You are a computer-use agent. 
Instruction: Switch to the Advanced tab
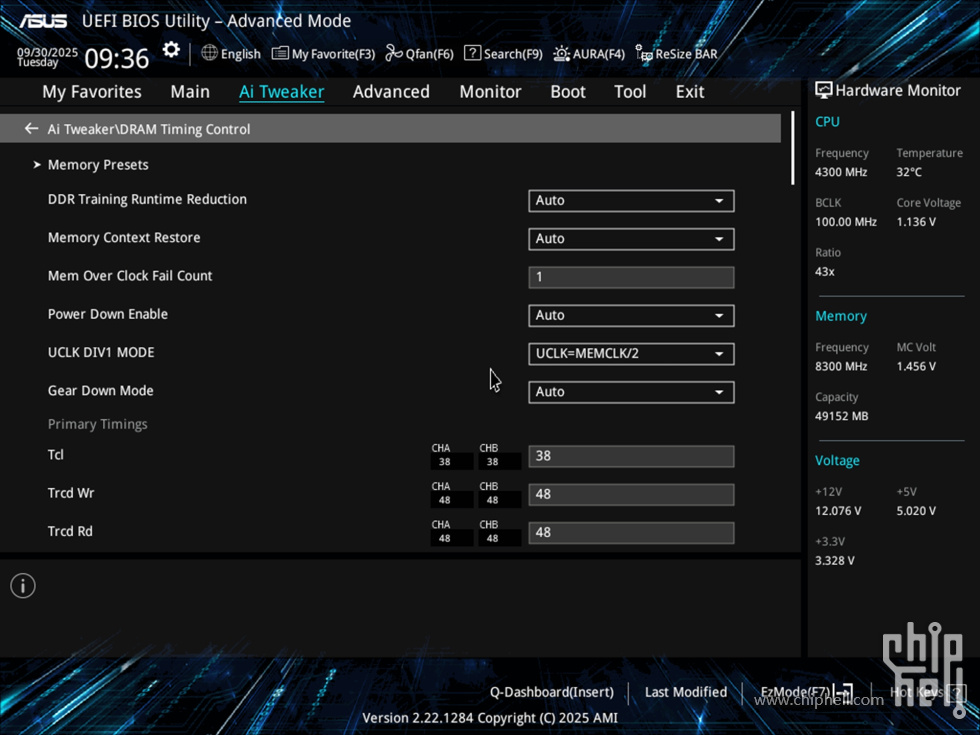(391, 92)
